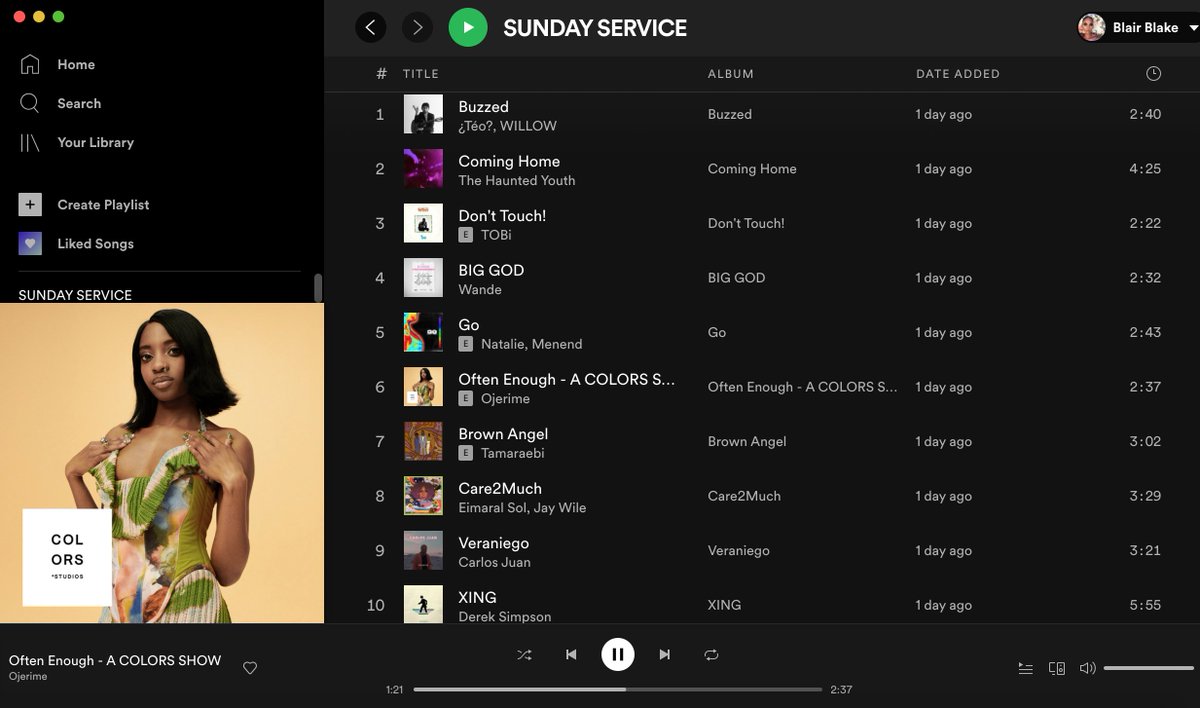
Task: Click macOS green fullscreen window button
Action: pos(58,17)
